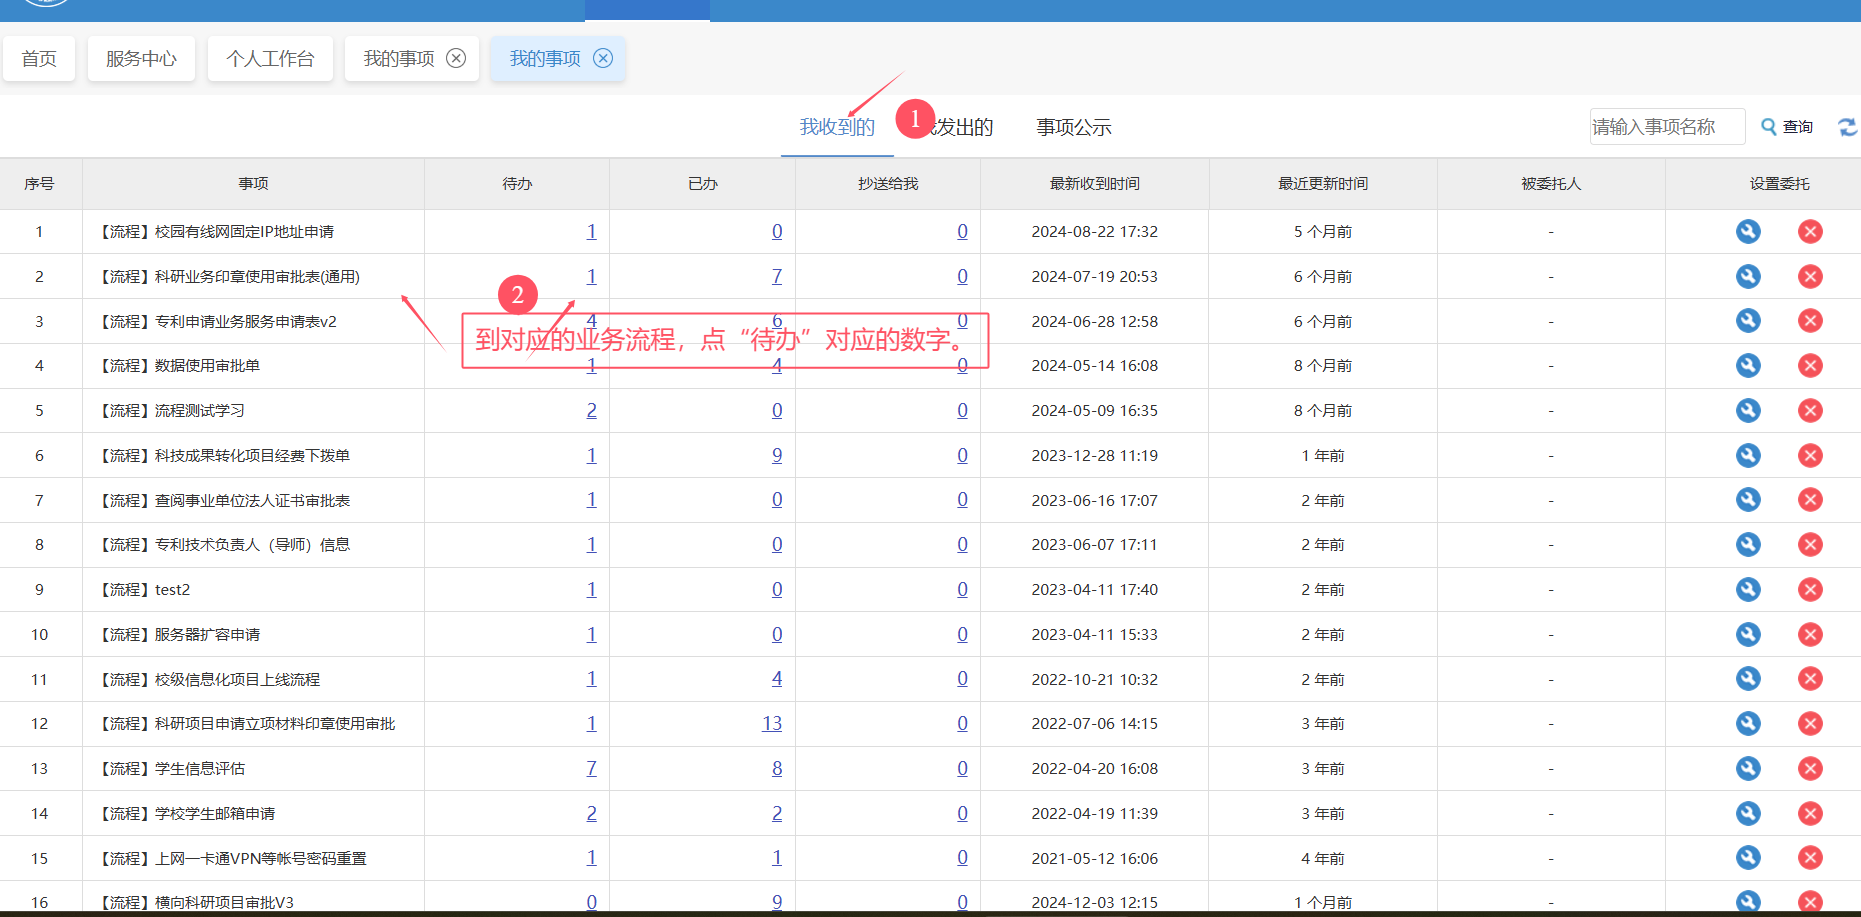
Task: Click 已办 count 13 for 科研项目申请立项材料印章使用审批
Action: click(771, 724)
